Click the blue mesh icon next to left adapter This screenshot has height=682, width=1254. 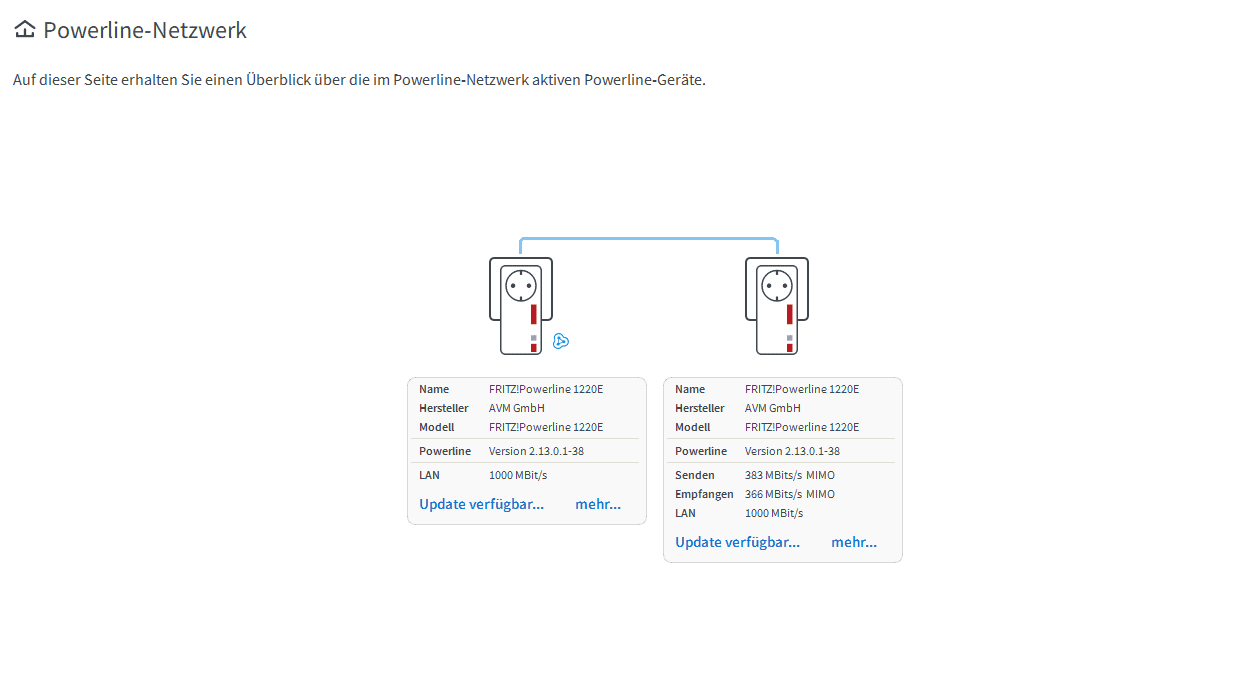[x=561, y=342]
